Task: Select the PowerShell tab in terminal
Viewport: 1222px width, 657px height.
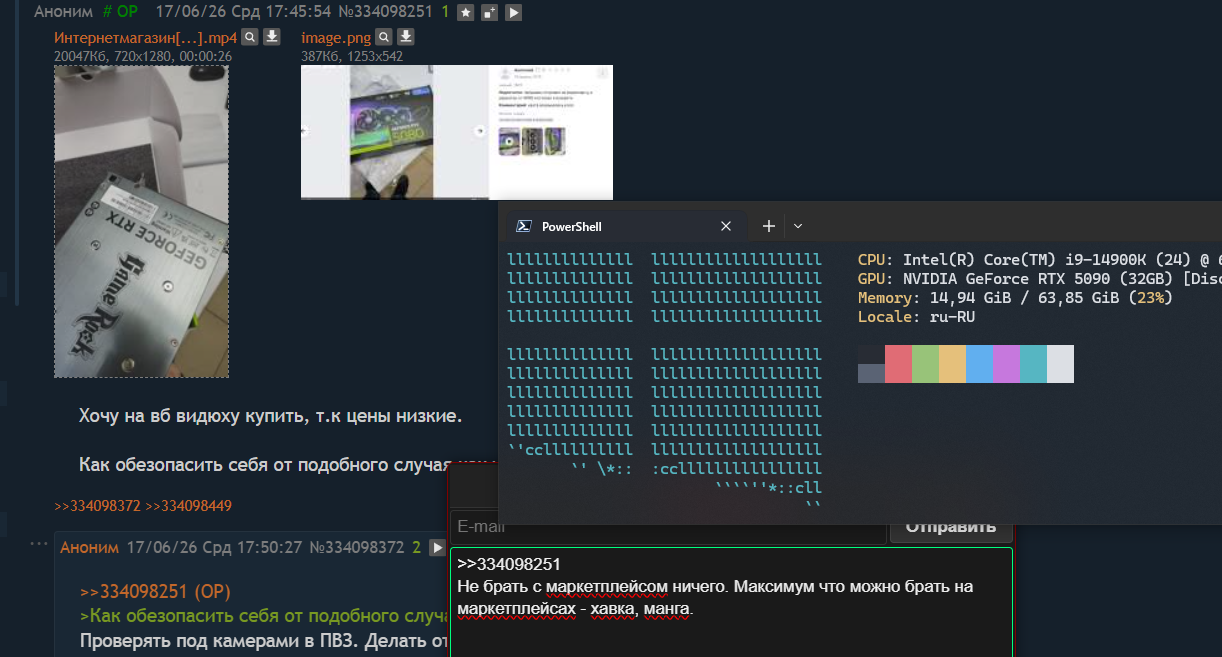Action: [624, 227]
